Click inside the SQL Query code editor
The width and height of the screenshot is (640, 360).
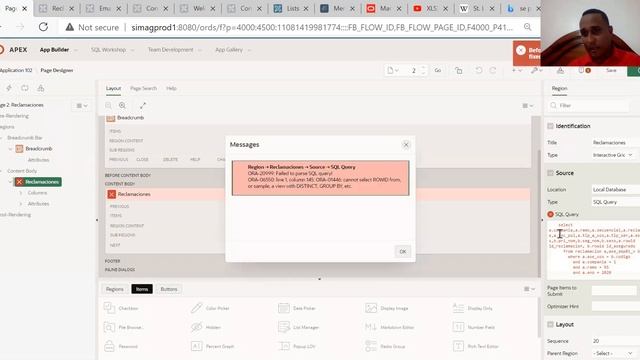(593, 249)
